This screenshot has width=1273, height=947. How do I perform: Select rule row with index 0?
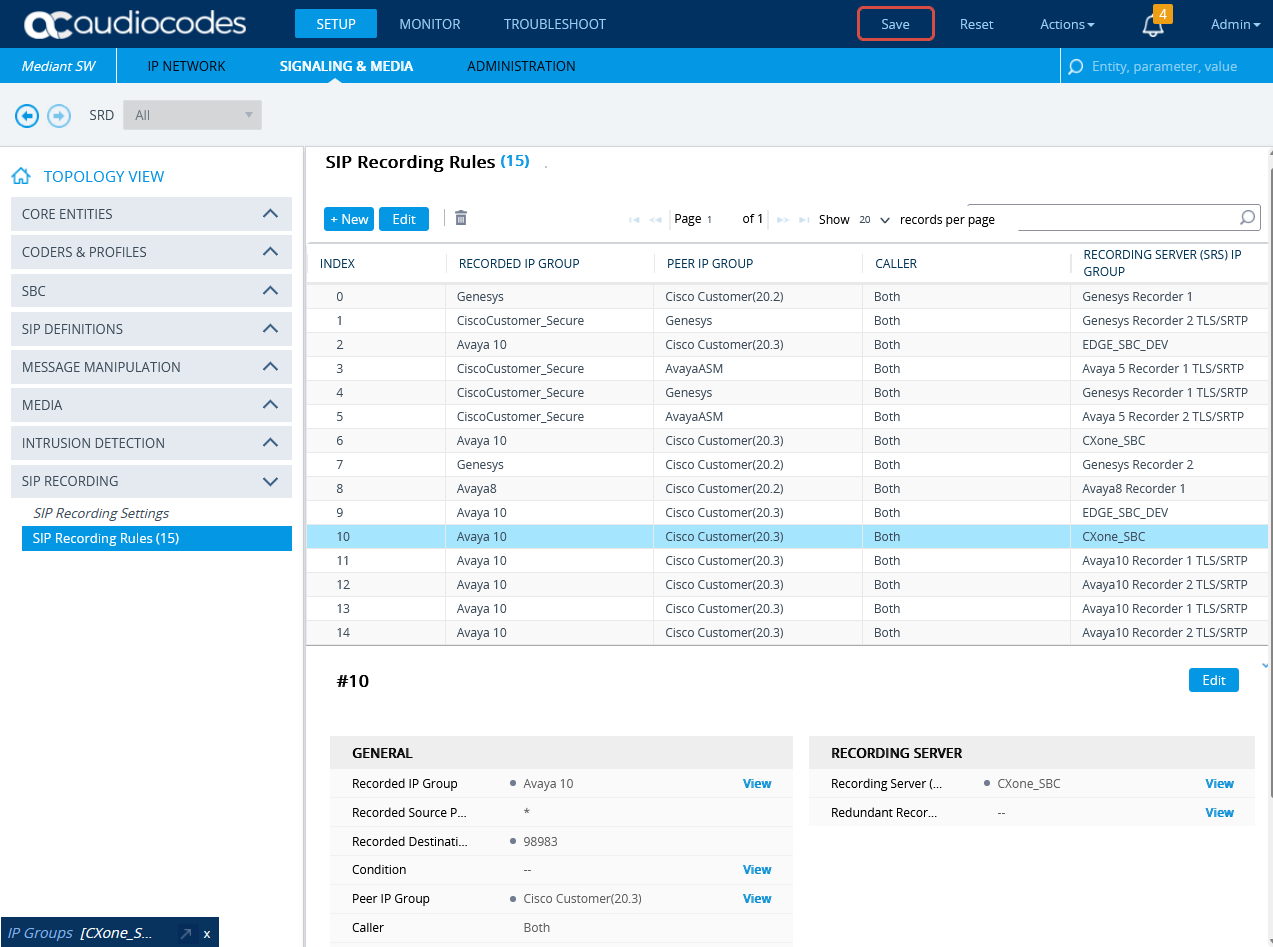tap(787, 297)
